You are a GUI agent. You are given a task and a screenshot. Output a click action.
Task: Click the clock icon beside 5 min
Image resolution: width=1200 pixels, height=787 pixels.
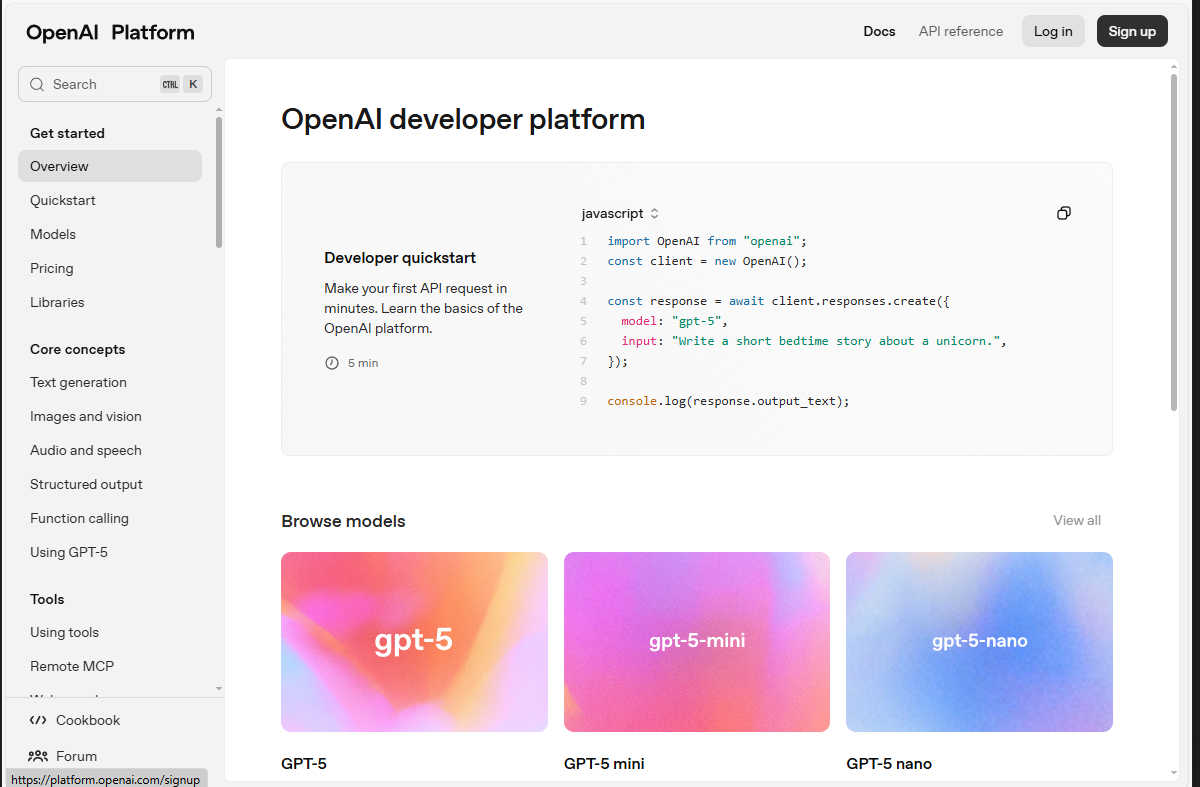tap(332, 363)
